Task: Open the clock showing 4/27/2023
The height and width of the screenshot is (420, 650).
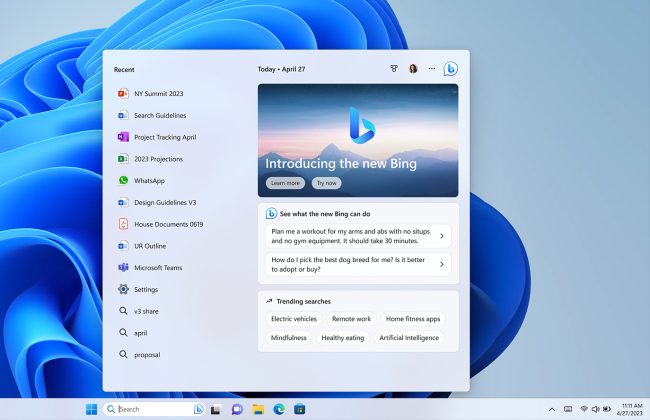Action: pos(629,409)
